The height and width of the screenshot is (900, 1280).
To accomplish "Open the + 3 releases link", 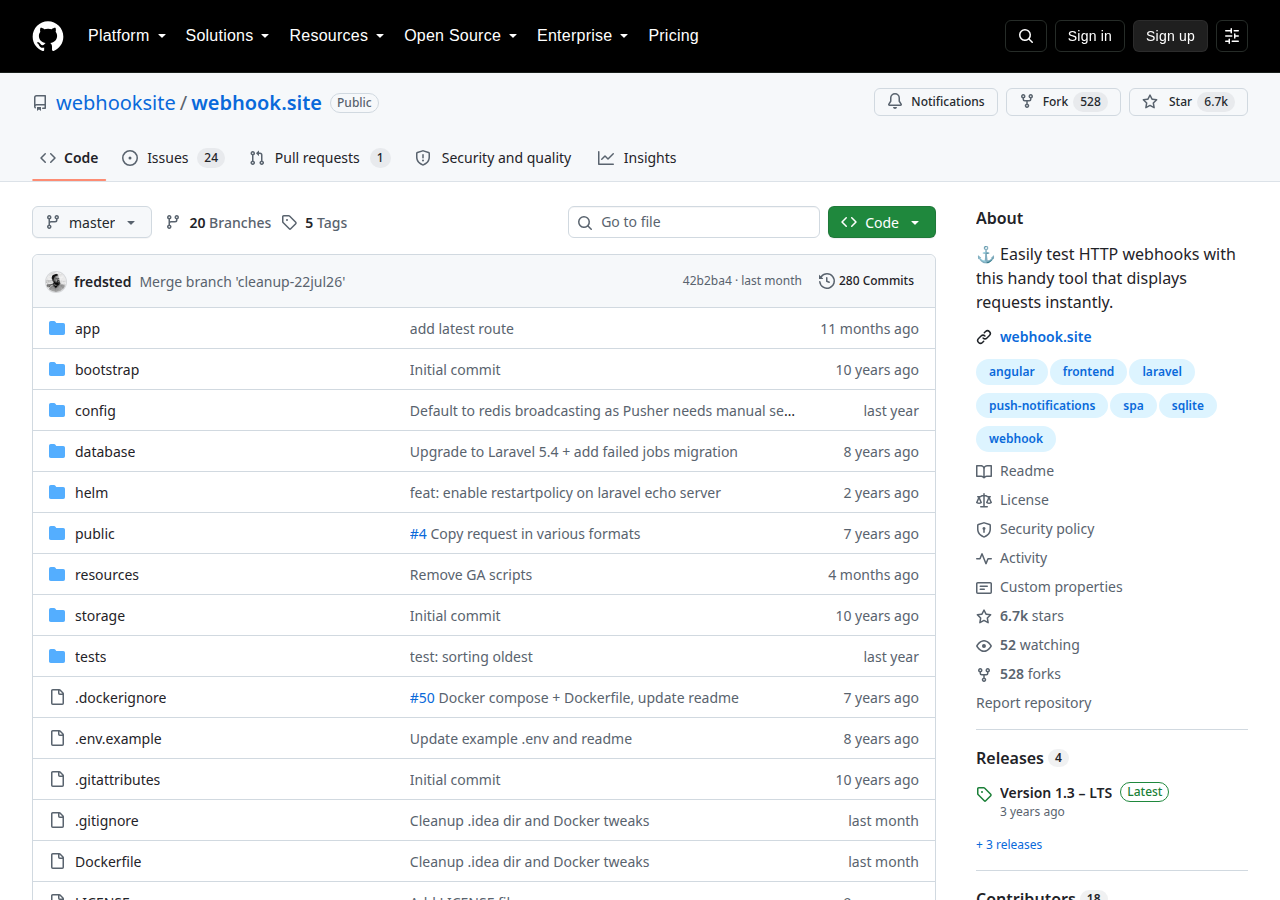I will [x=1009, y=845].
